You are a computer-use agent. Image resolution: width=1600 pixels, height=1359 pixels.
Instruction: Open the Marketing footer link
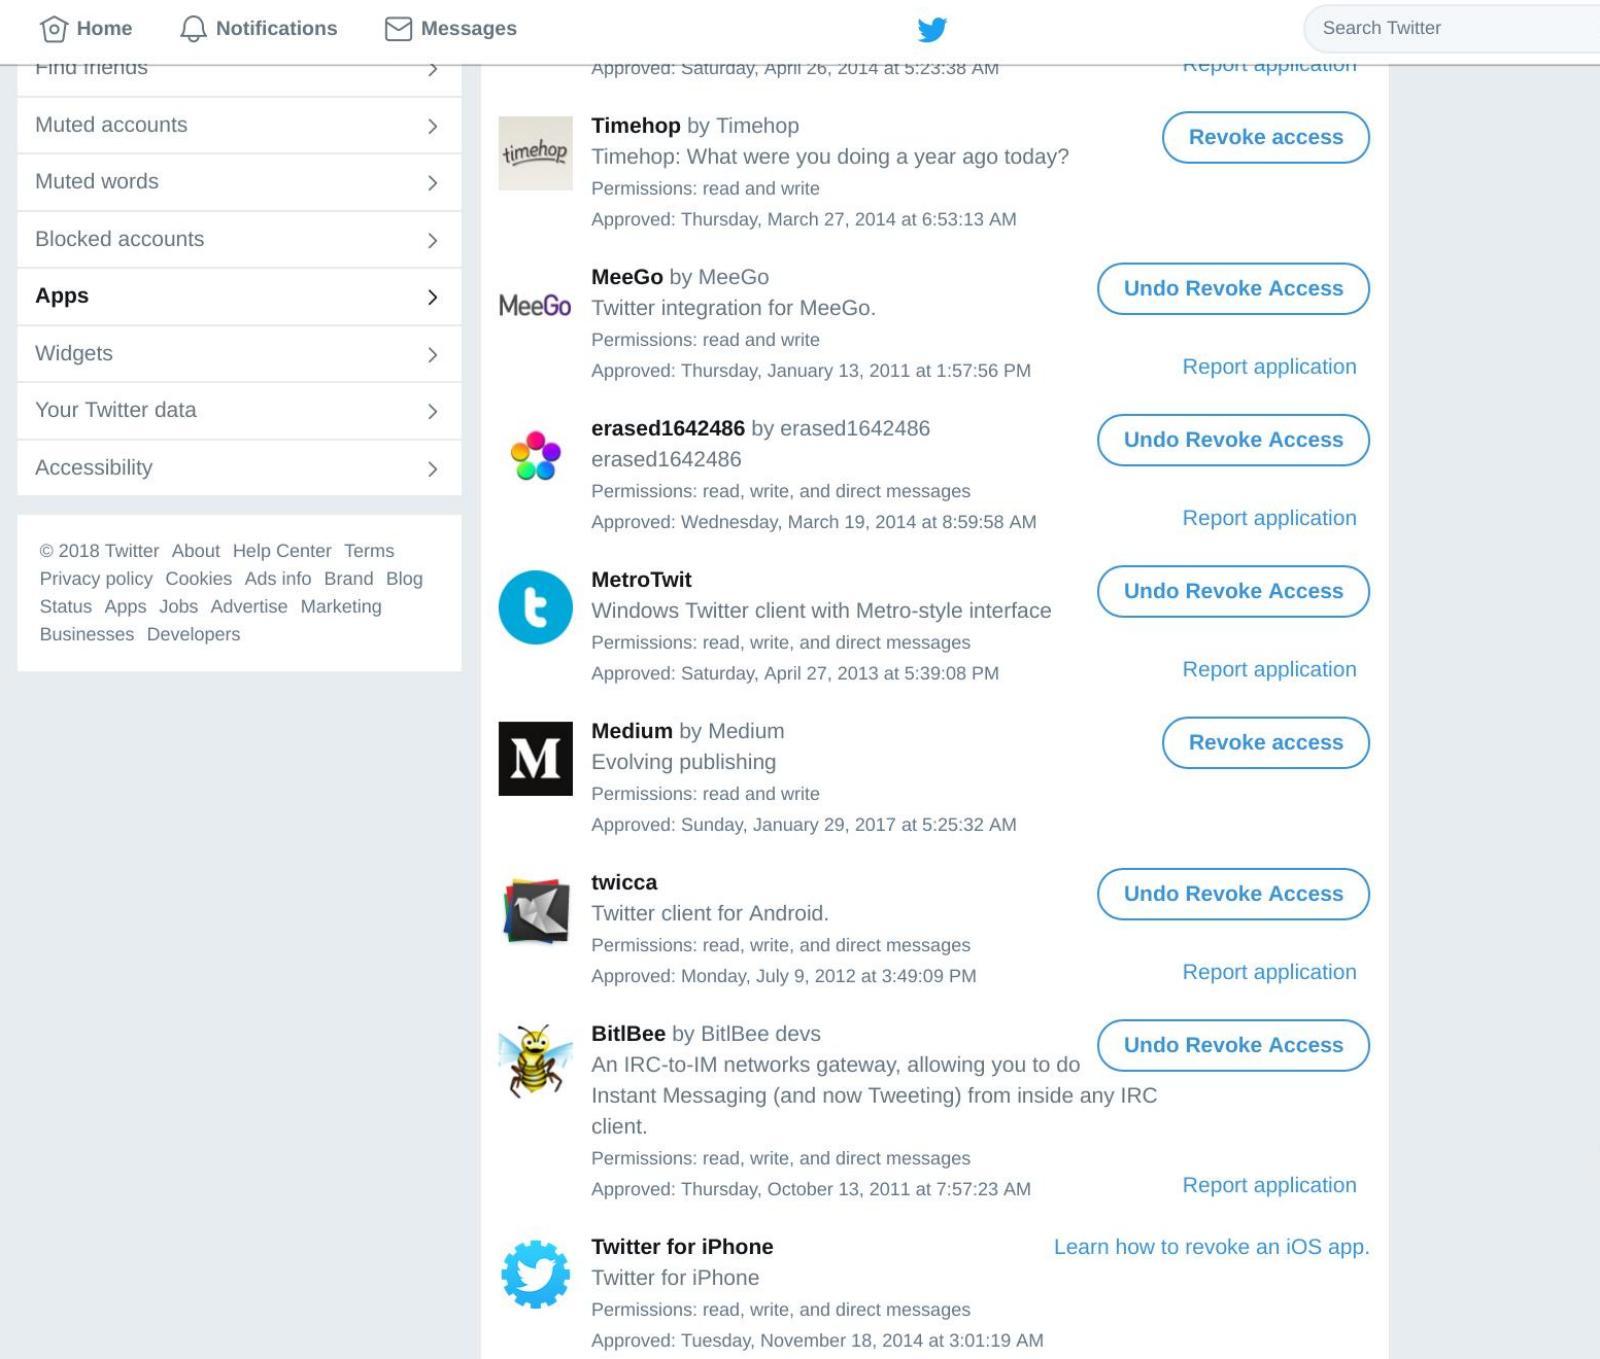tap(341, 607)
